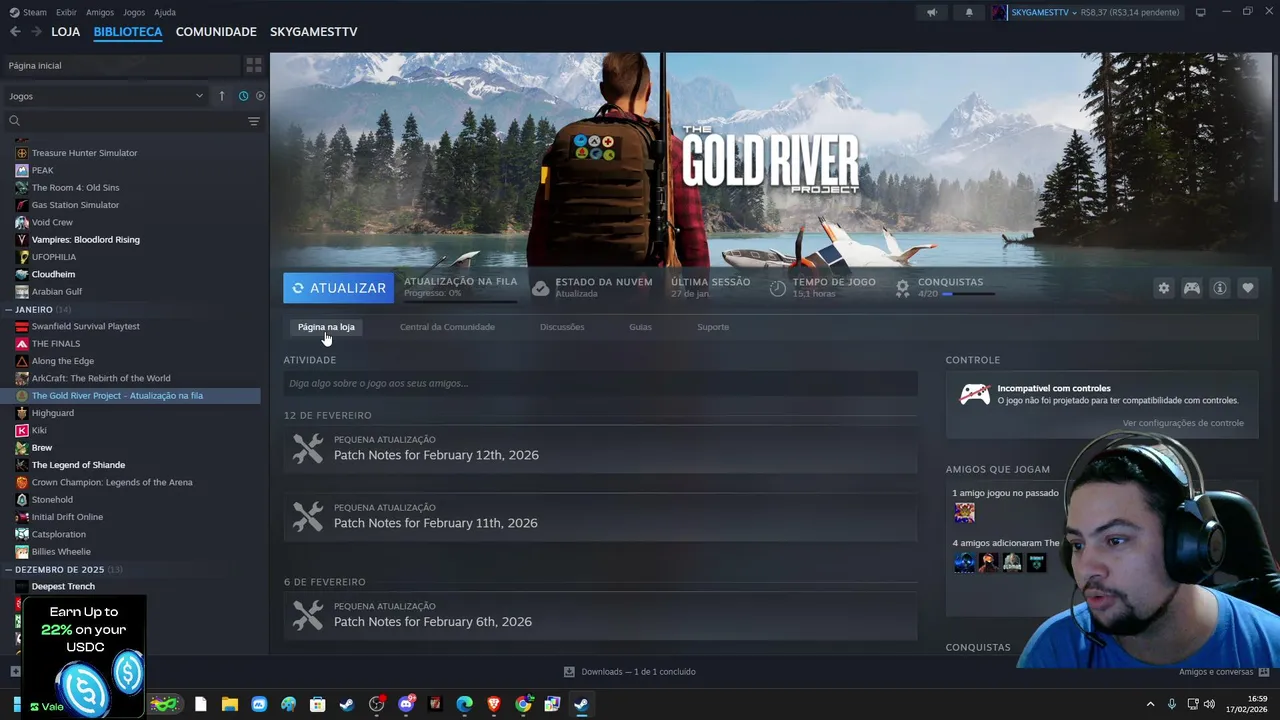1280x720 pixels.
Task: Open Patch Notes for February 11th, 2026
Action: 435,523
